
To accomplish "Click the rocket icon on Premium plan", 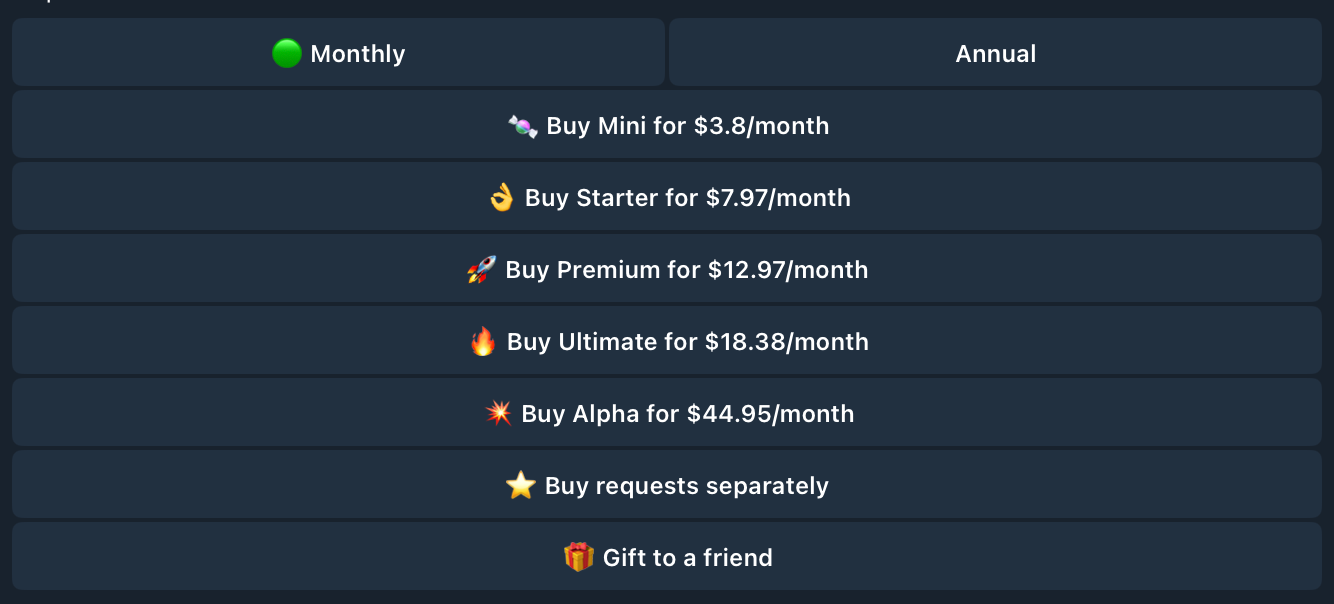I will click(x=482, y=270).
